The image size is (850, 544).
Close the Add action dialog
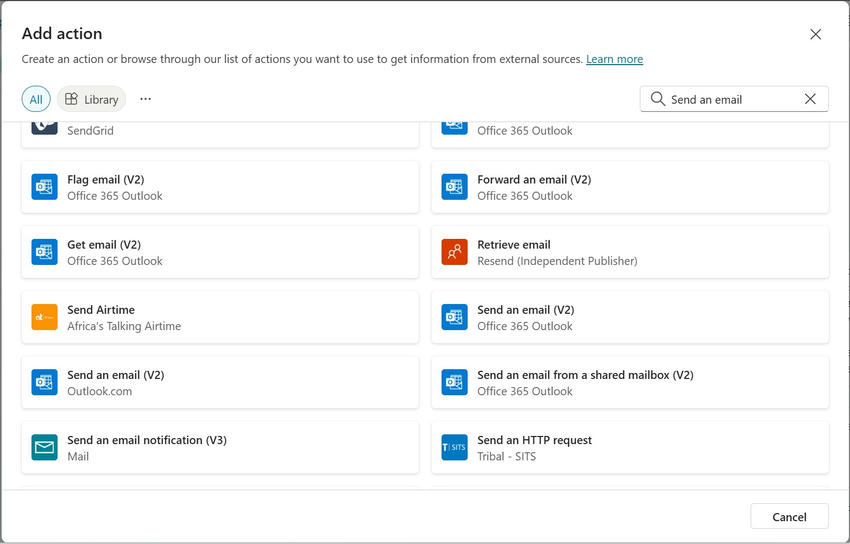pyautogui.click(x=815, y=34)
